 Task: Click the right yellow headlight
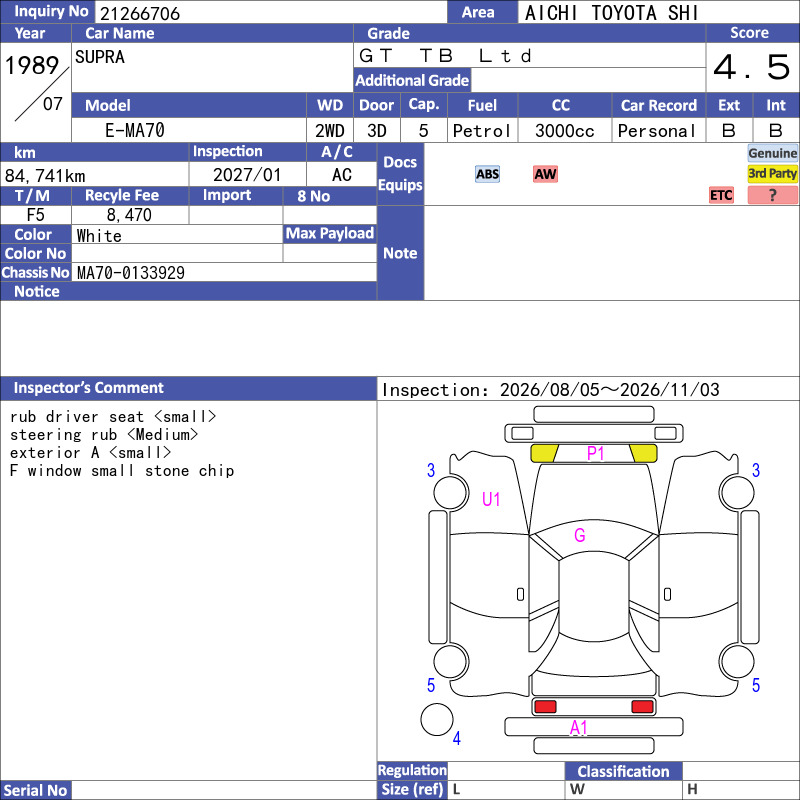click(643, 453)
